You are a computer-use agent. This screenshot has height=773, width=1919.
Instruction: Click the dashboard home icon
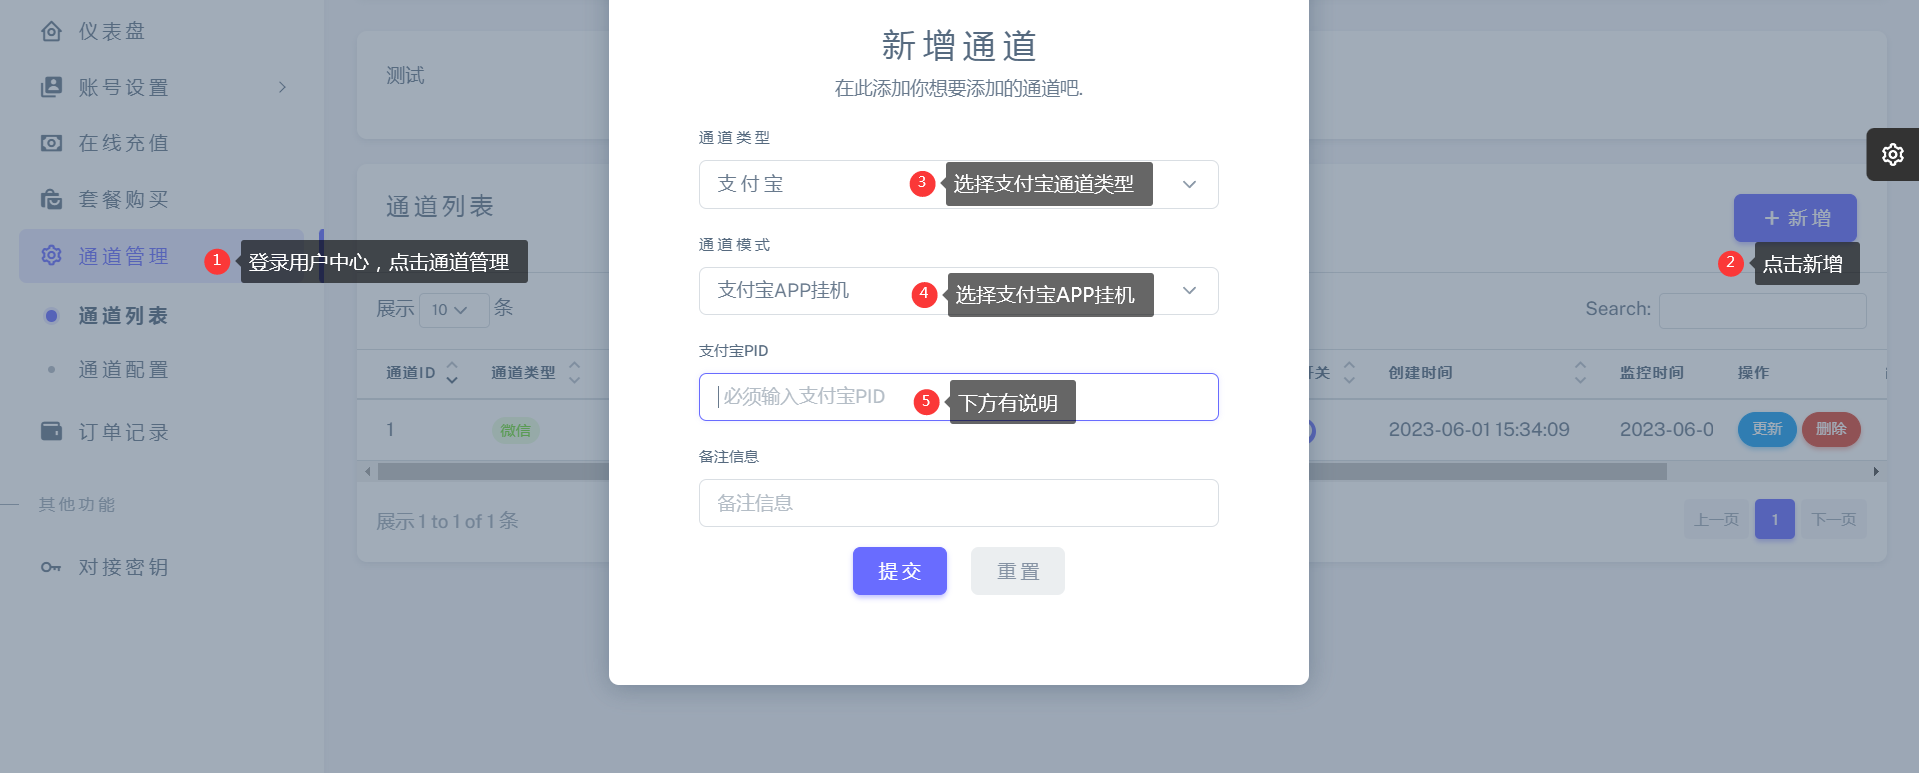coord(51,32)
